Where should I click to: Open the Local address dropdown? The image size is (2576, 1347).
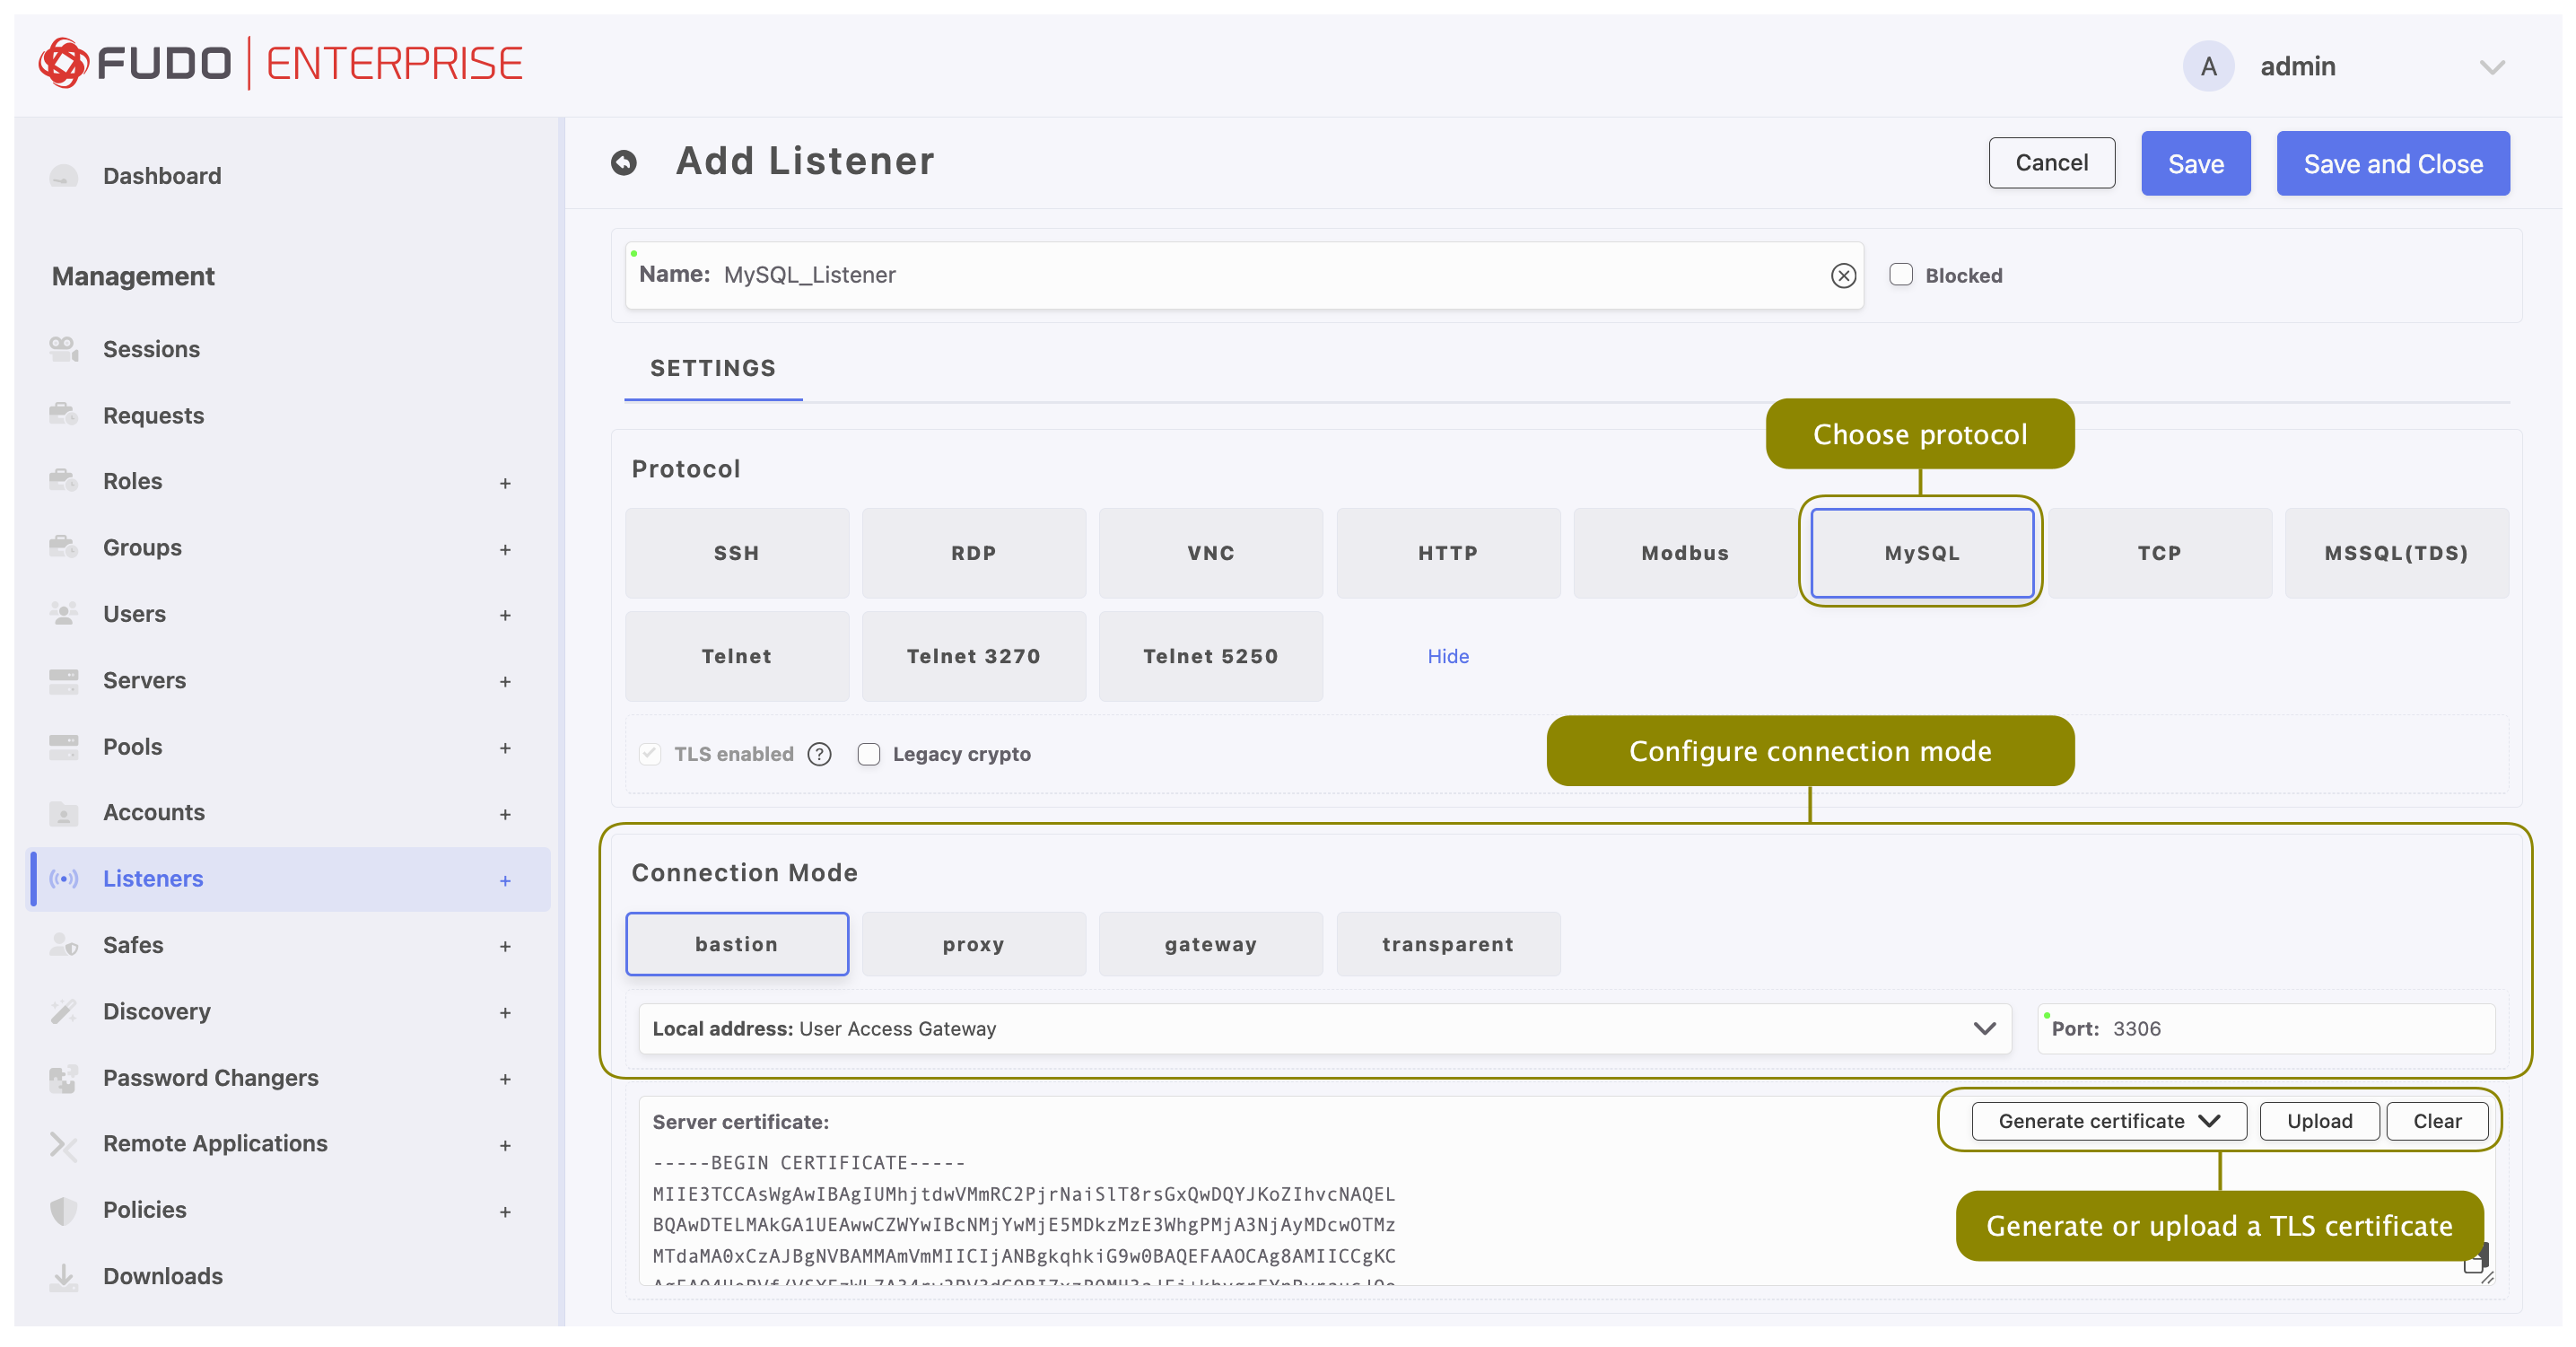pyautogui.click(x=1324, y=1029)
